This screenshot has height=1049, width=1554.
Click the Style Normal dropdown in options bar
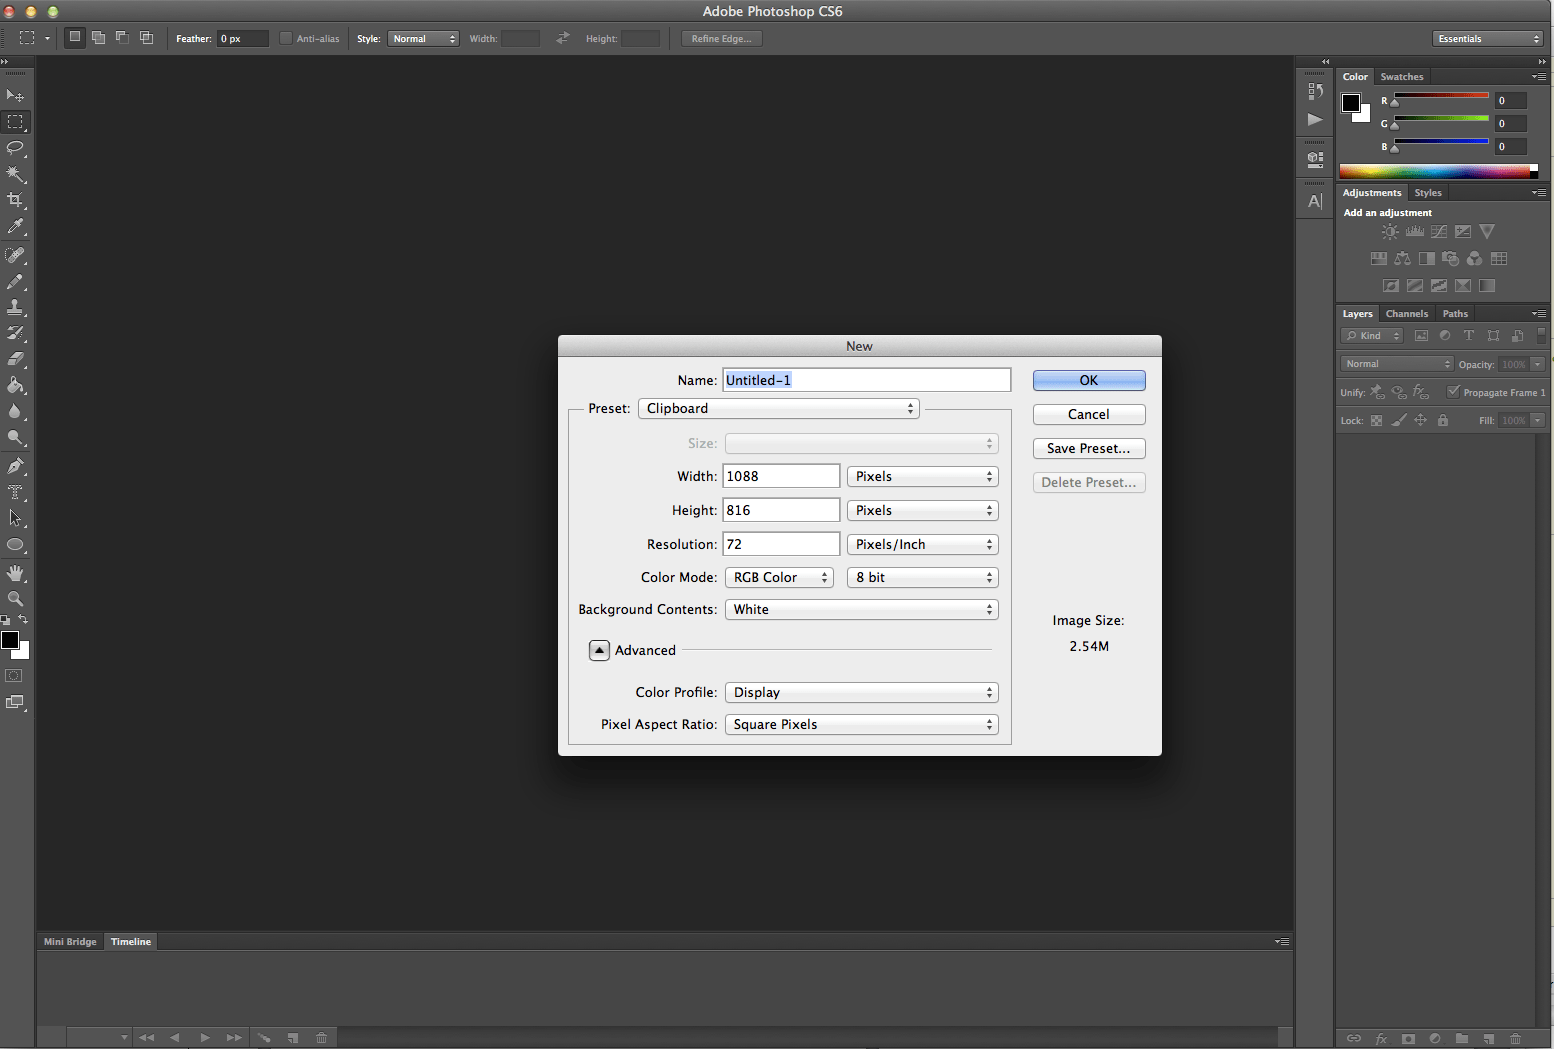pos(423,38)
